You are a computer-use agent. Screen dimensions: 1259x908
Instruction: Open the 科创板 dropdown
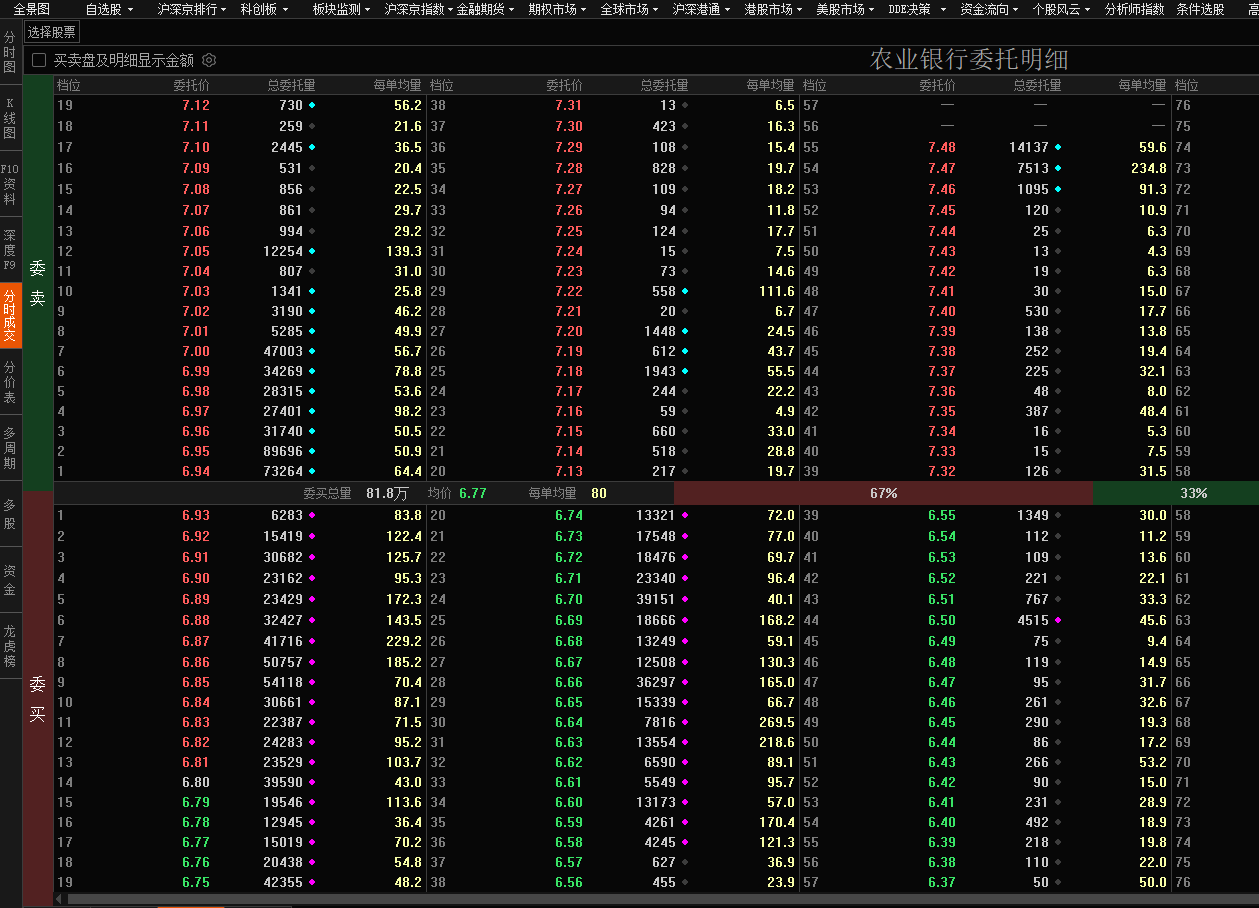click(264, 9)
